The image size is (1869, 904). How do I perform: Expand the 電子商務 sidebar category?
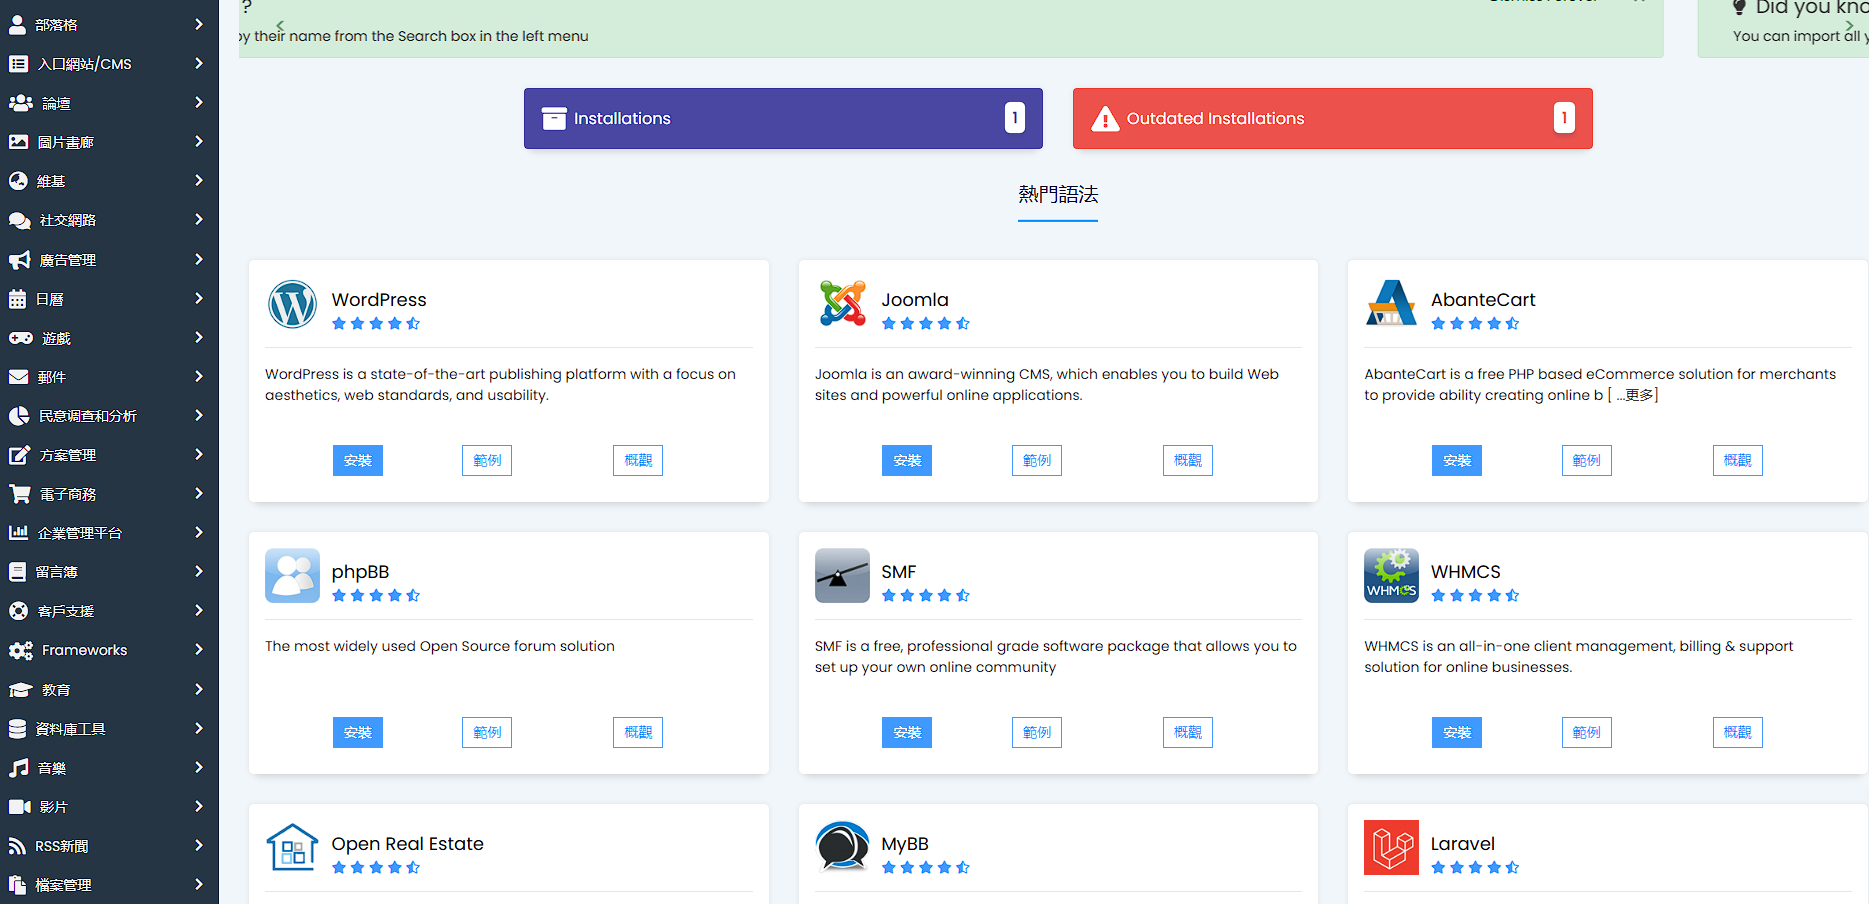click(x=108, y=494)
